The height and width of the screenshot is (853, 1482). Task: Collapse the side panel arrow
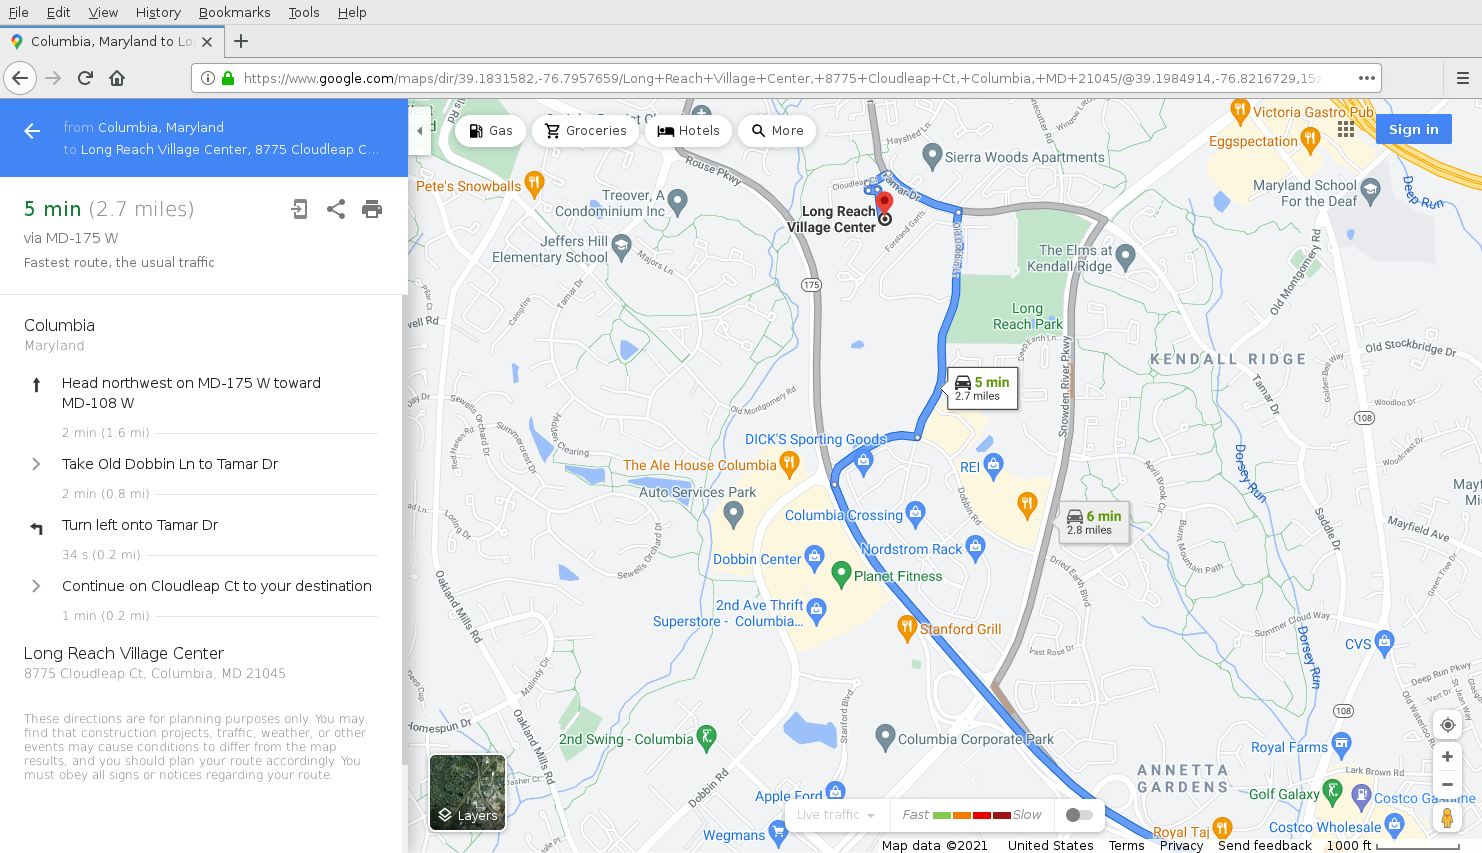pyautogui.click(x=420, y=131)
